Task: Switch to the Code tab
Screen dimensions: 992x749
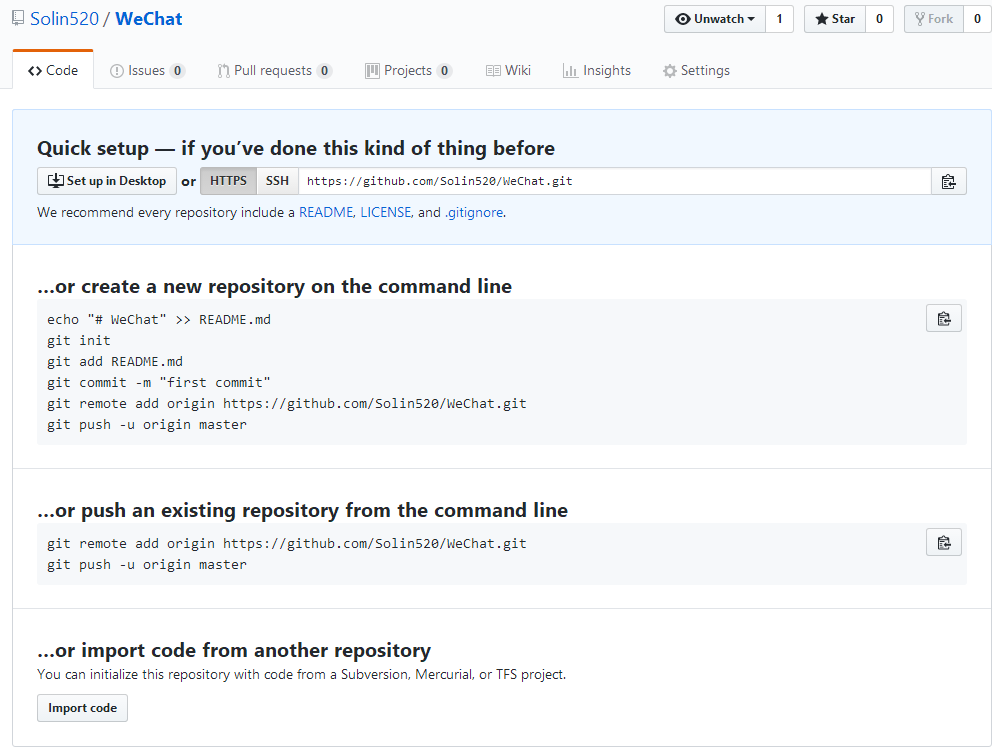Action: pyautogui.click(x=53, y=70)
